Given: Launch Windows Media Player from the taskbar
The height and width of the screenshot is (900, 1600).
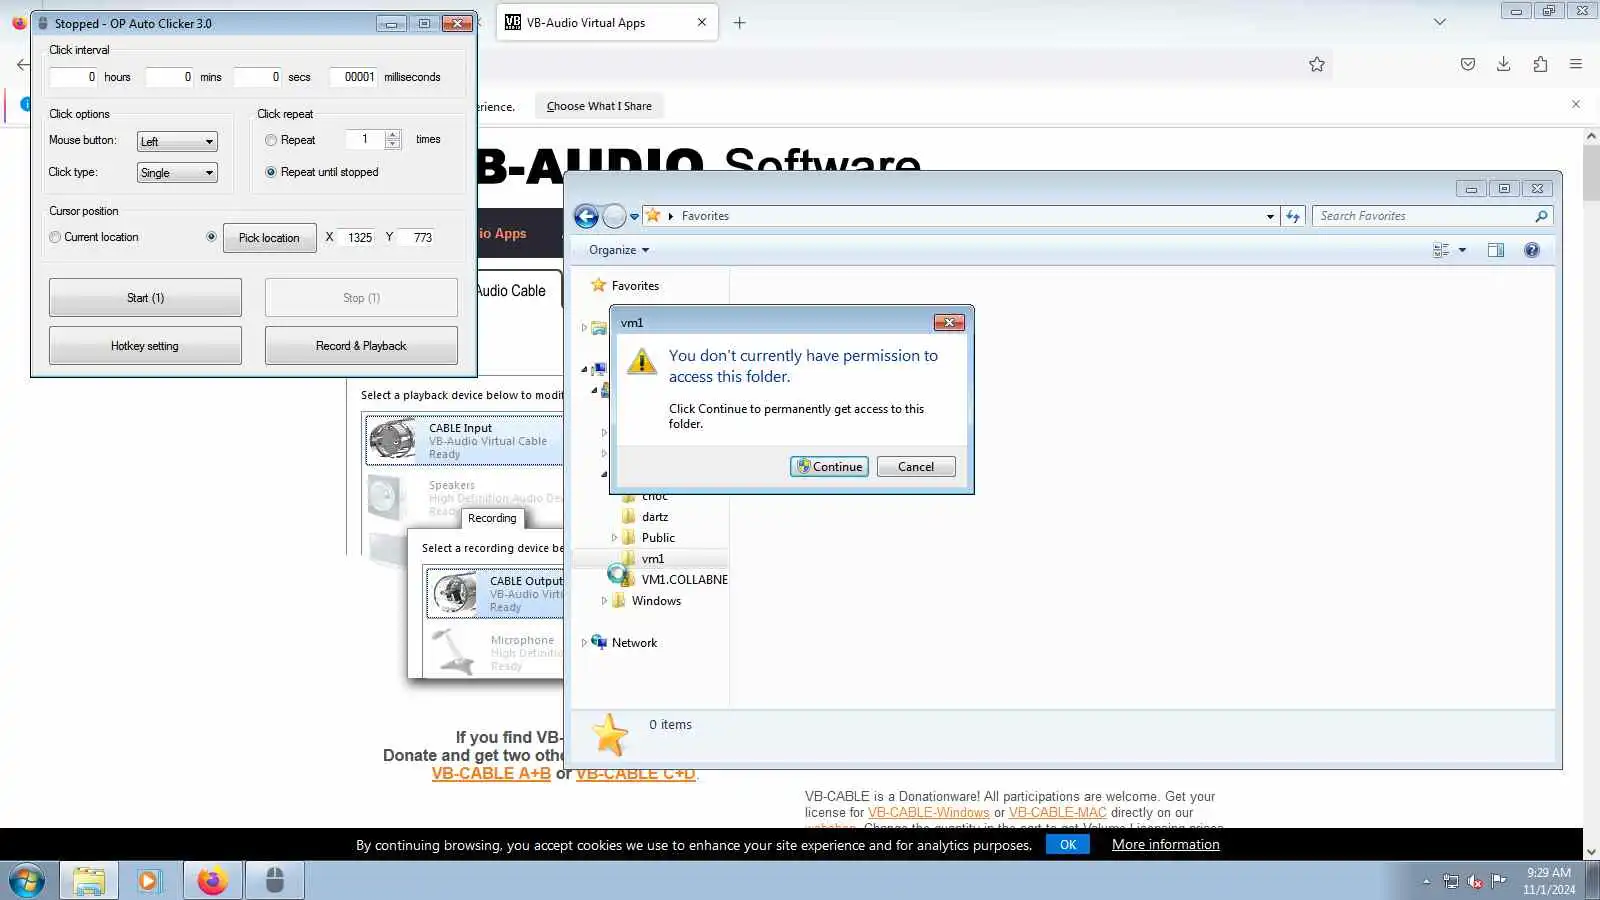Looking at the screenshot, I should click(x=150, y=881).
